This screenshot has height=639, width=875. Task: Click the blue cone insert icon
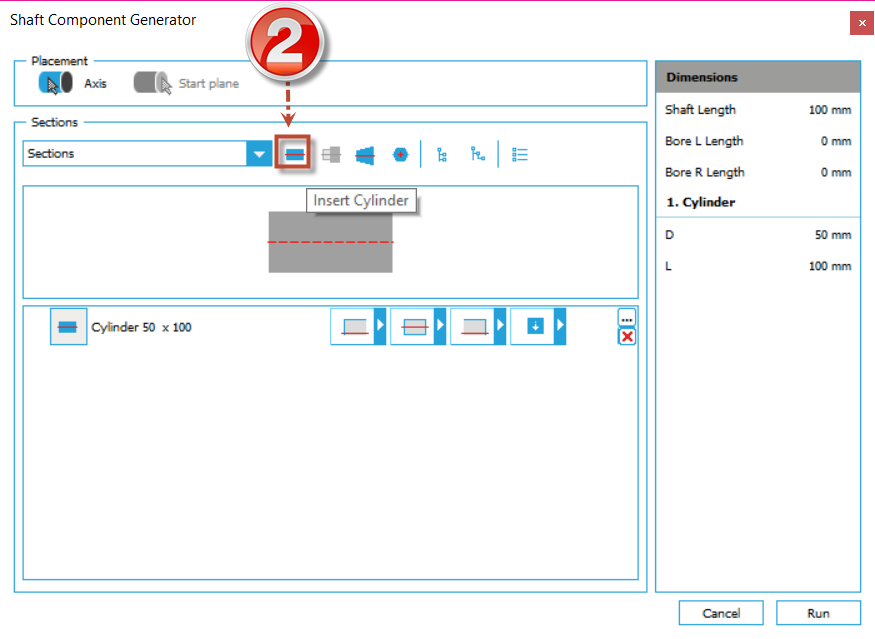(x=364, y=153)
